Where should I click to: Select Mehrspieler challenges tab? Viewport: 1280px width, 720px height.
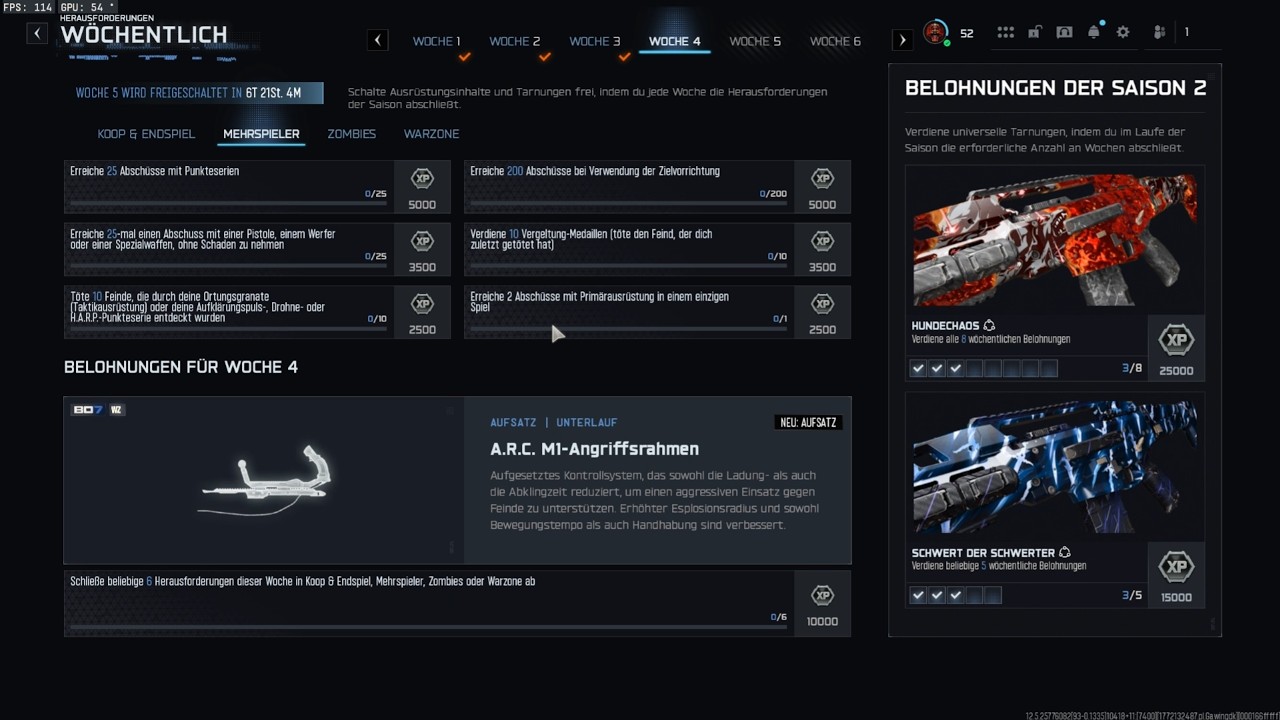click(x=261, y=134)
